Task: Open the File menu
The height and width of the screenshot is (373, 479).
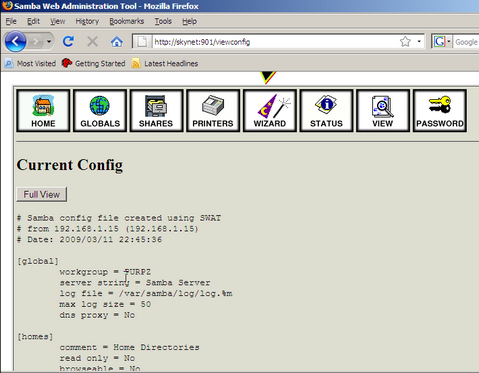Action: click(x=11, y=21)
